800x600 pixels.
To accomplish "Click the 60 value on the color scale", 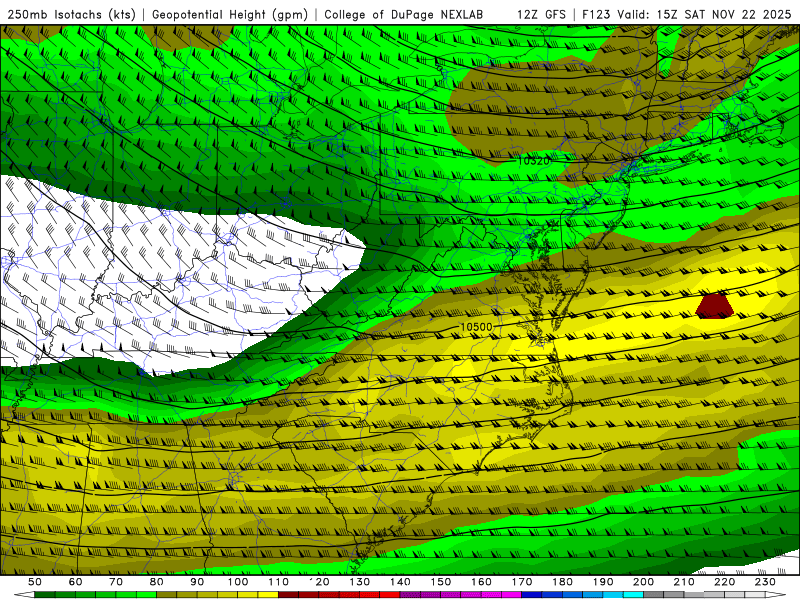I will coord(76,582).
